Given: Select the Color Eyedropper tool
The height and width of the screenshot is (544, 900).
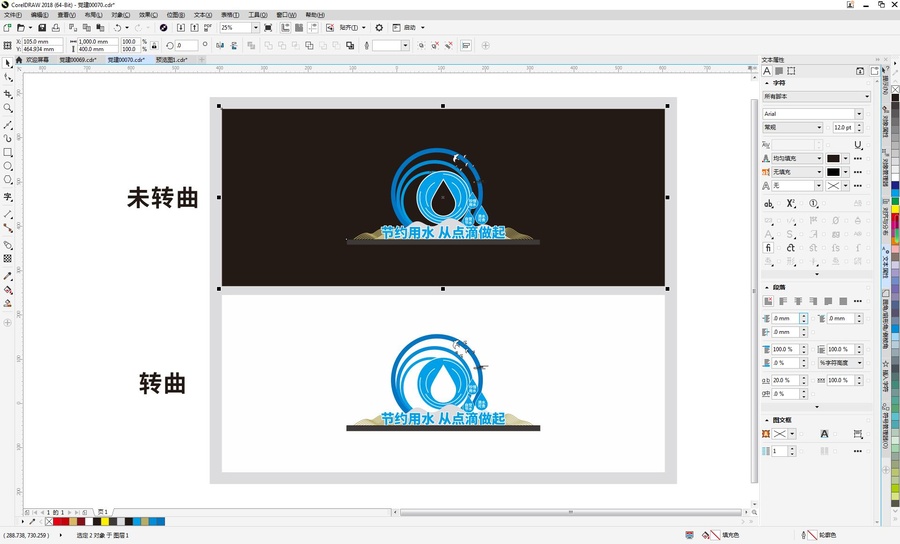Looking at the screenshot, I should coord(7,276).
